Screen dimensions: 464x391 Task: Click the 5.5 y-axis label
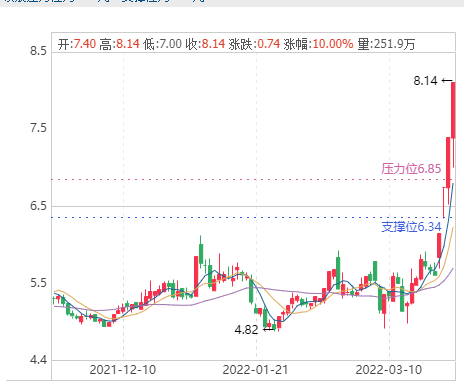click(38, 283)
